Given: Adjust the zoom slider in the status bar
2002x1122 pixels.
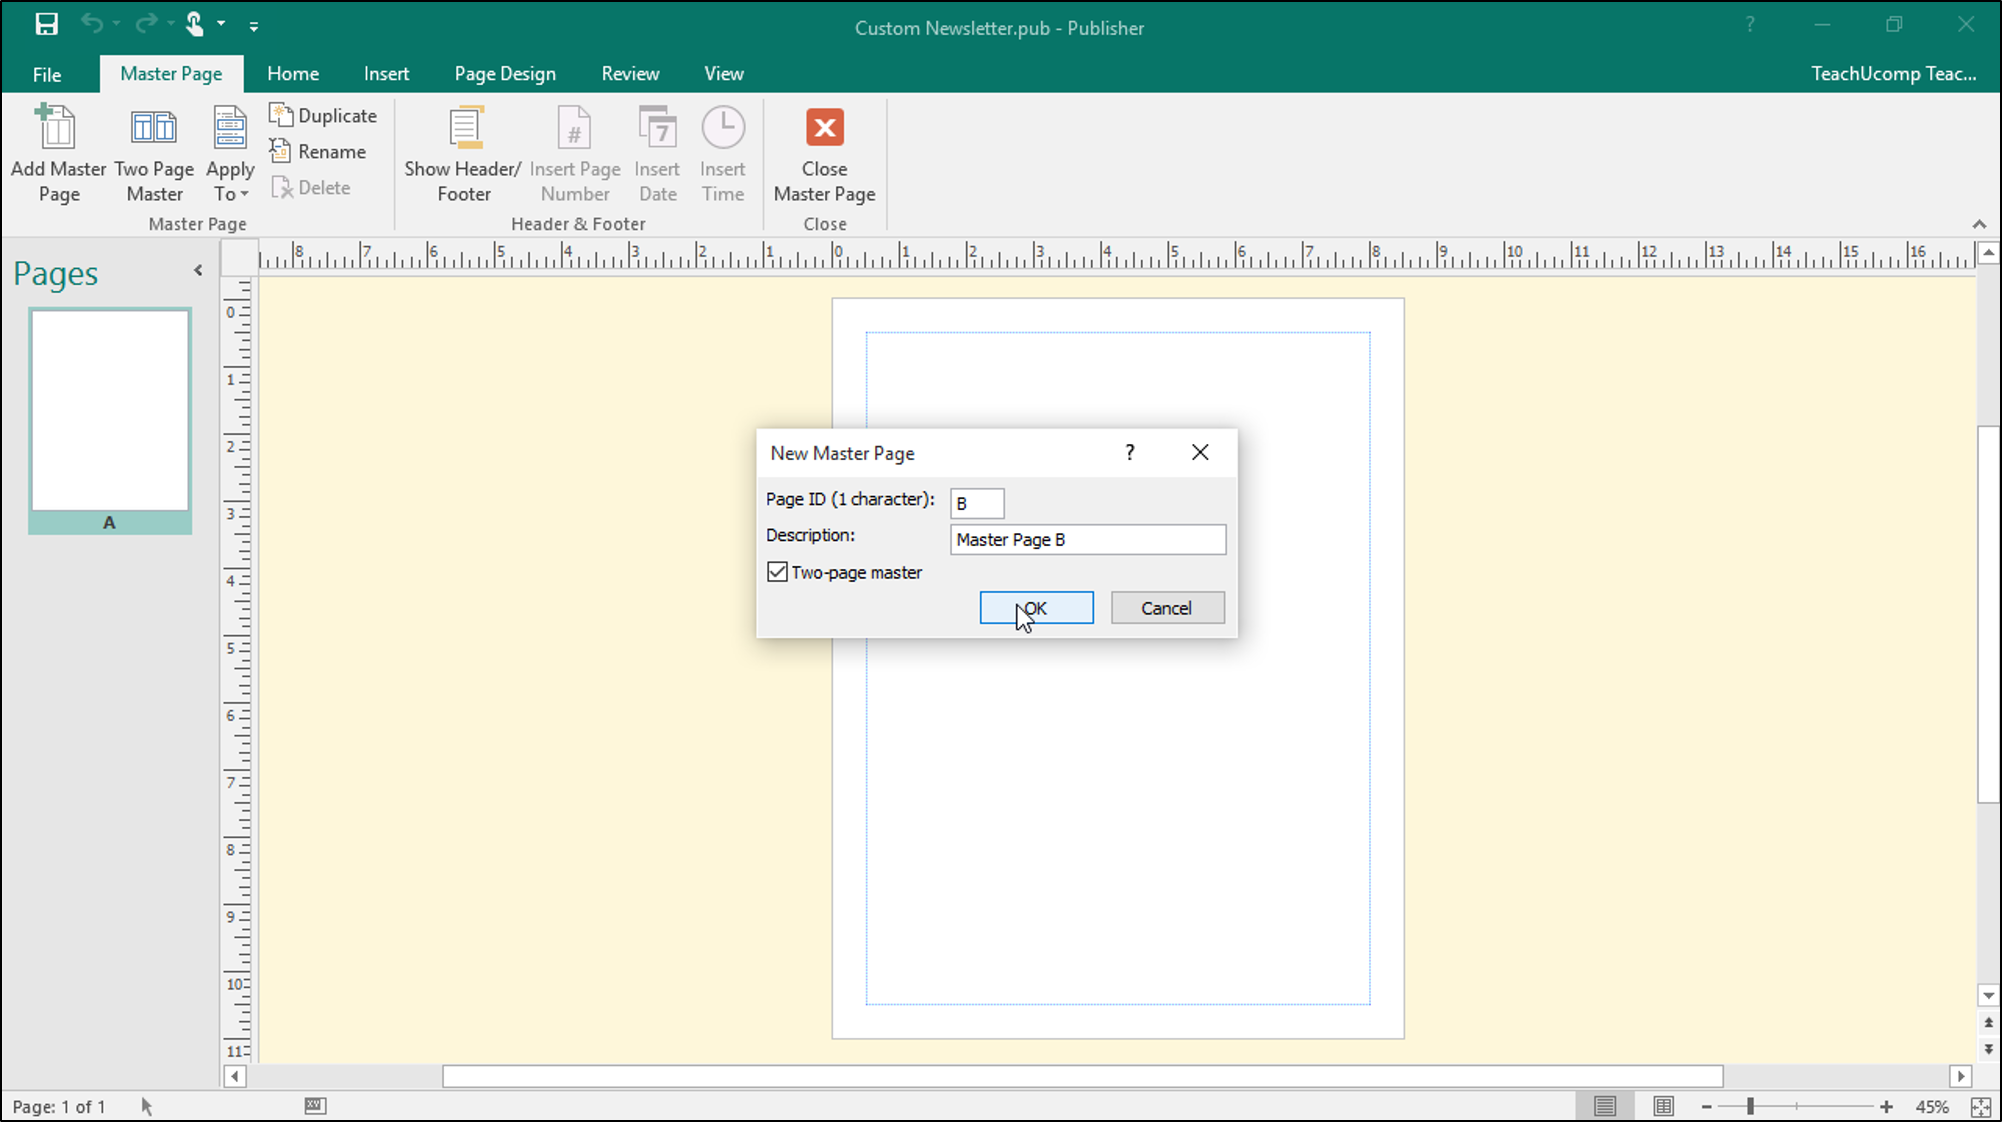Looking at the screenshot, I should (x=1752, y=1106).
